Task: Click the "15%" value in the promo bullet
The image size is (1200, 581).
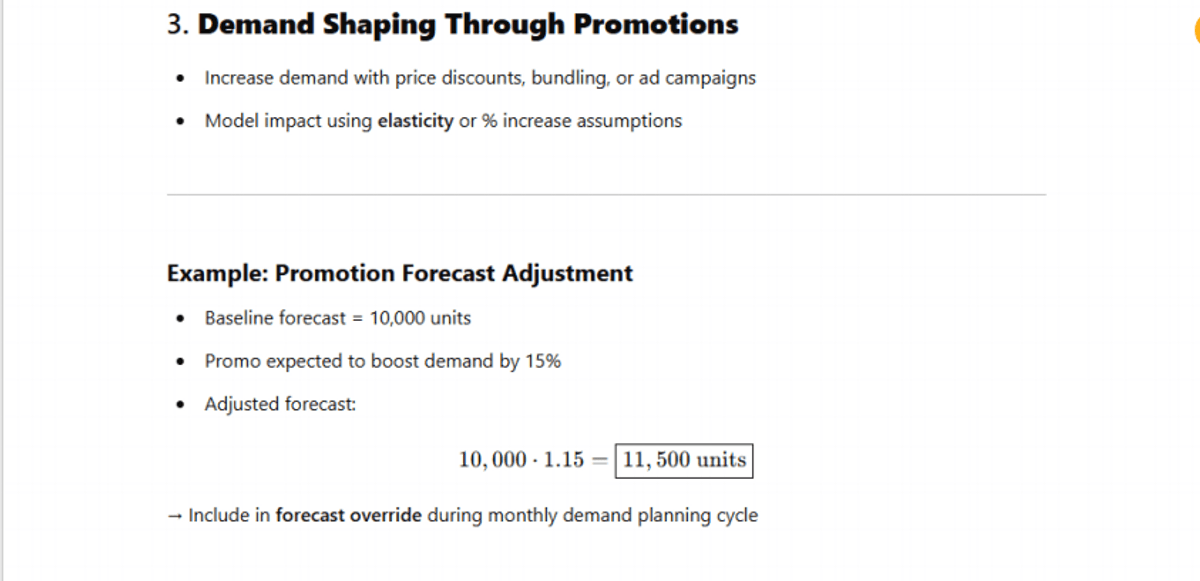Action: 543,361
